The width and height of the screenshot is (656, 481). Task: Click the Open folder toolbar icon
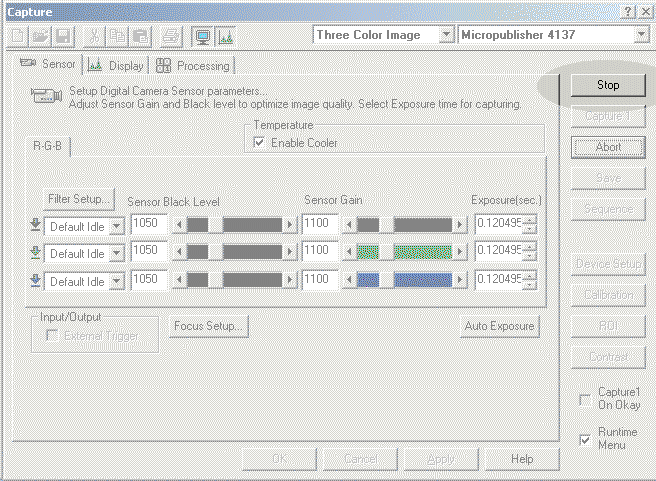coord(39,35)
